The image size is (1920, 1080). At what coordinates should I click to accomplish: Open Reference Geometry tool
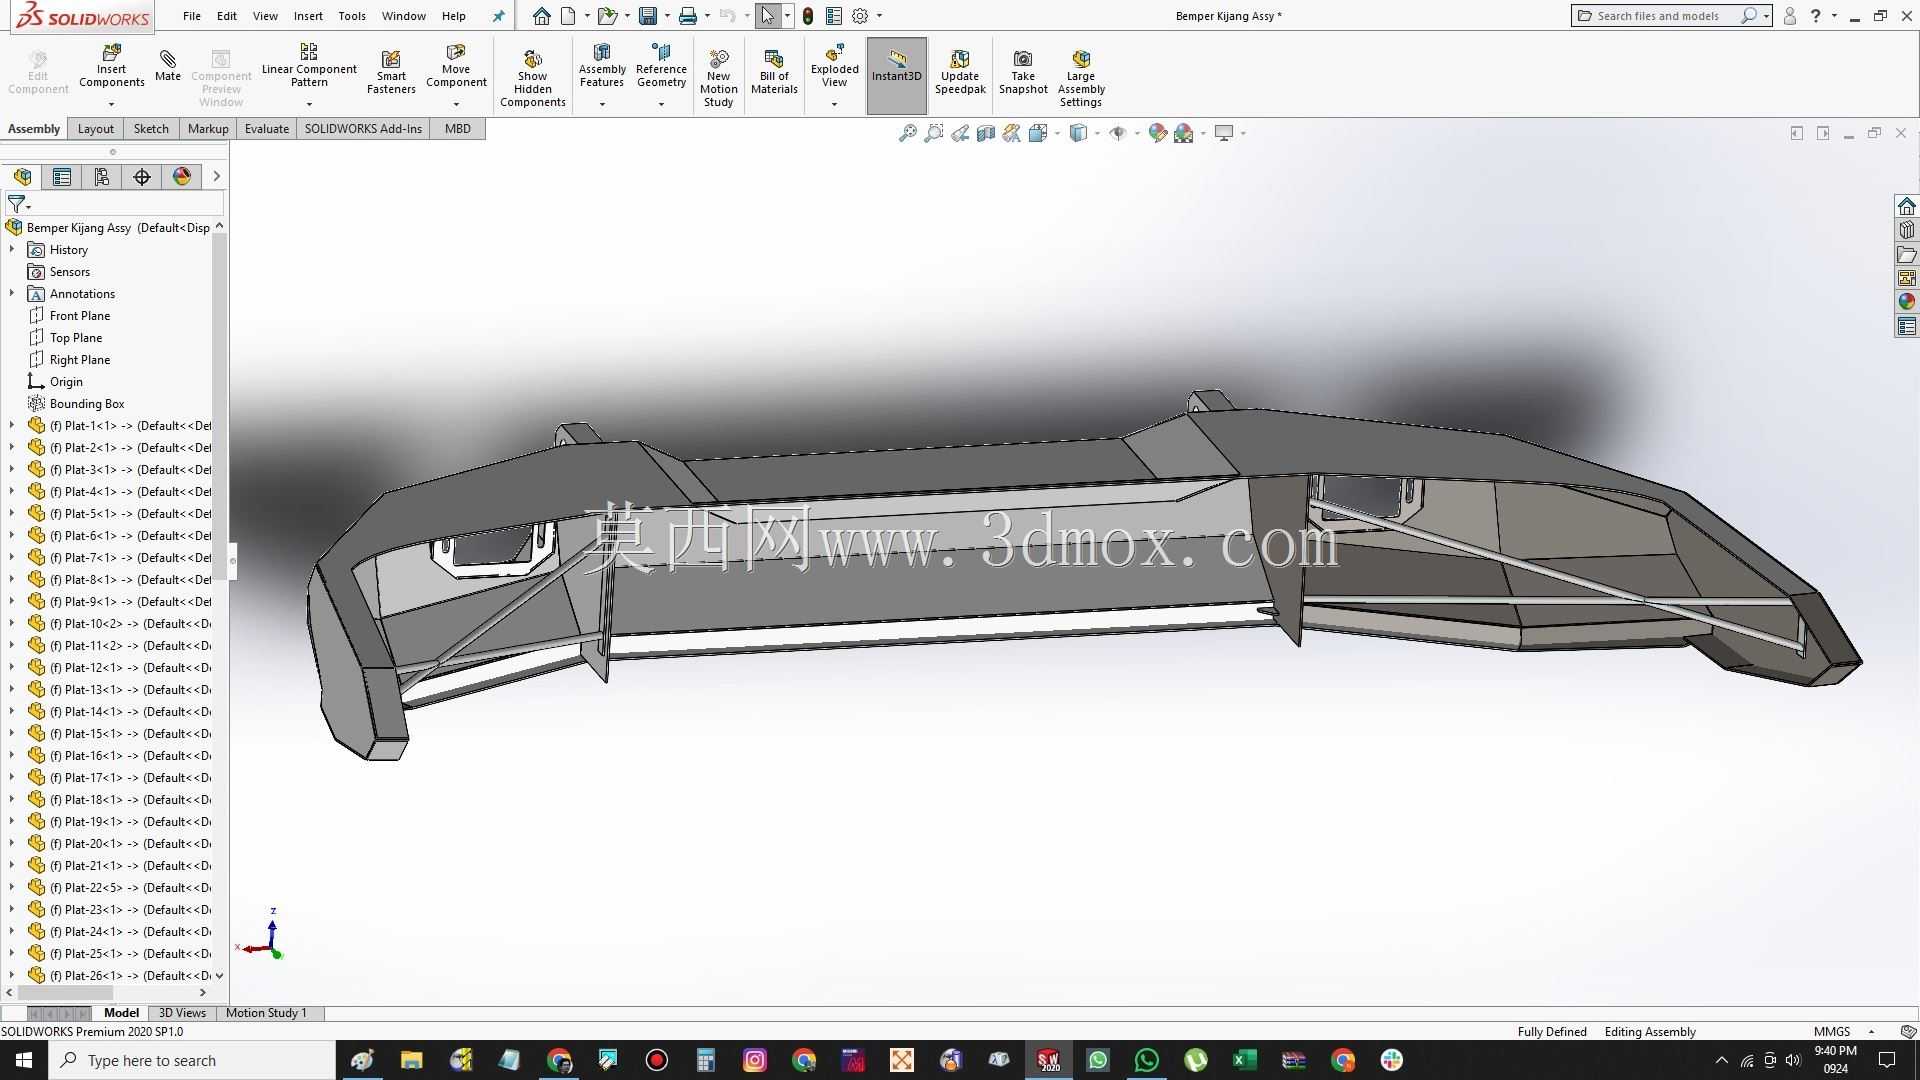(x=661, y=66)
